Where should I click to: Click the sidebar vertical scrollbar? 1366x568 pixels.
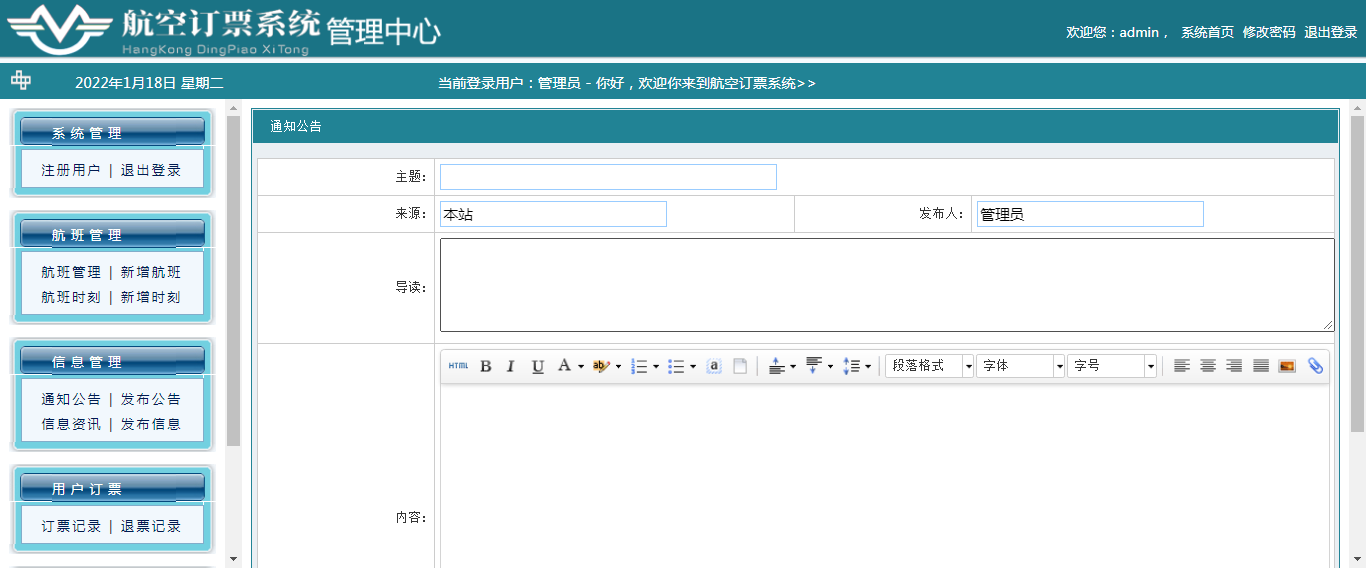pos(233,280)
